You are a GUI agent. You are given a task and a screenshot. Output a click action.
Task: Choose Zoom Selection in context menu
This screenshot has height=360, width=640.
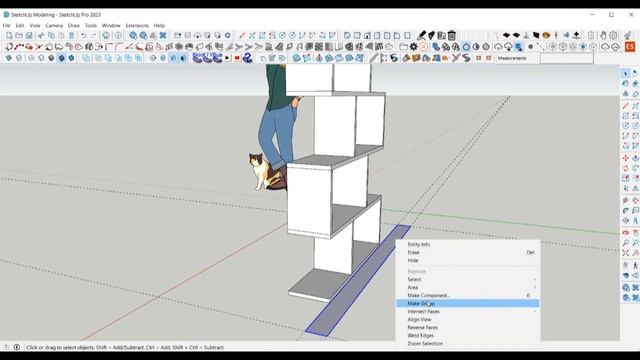[468, 343]
